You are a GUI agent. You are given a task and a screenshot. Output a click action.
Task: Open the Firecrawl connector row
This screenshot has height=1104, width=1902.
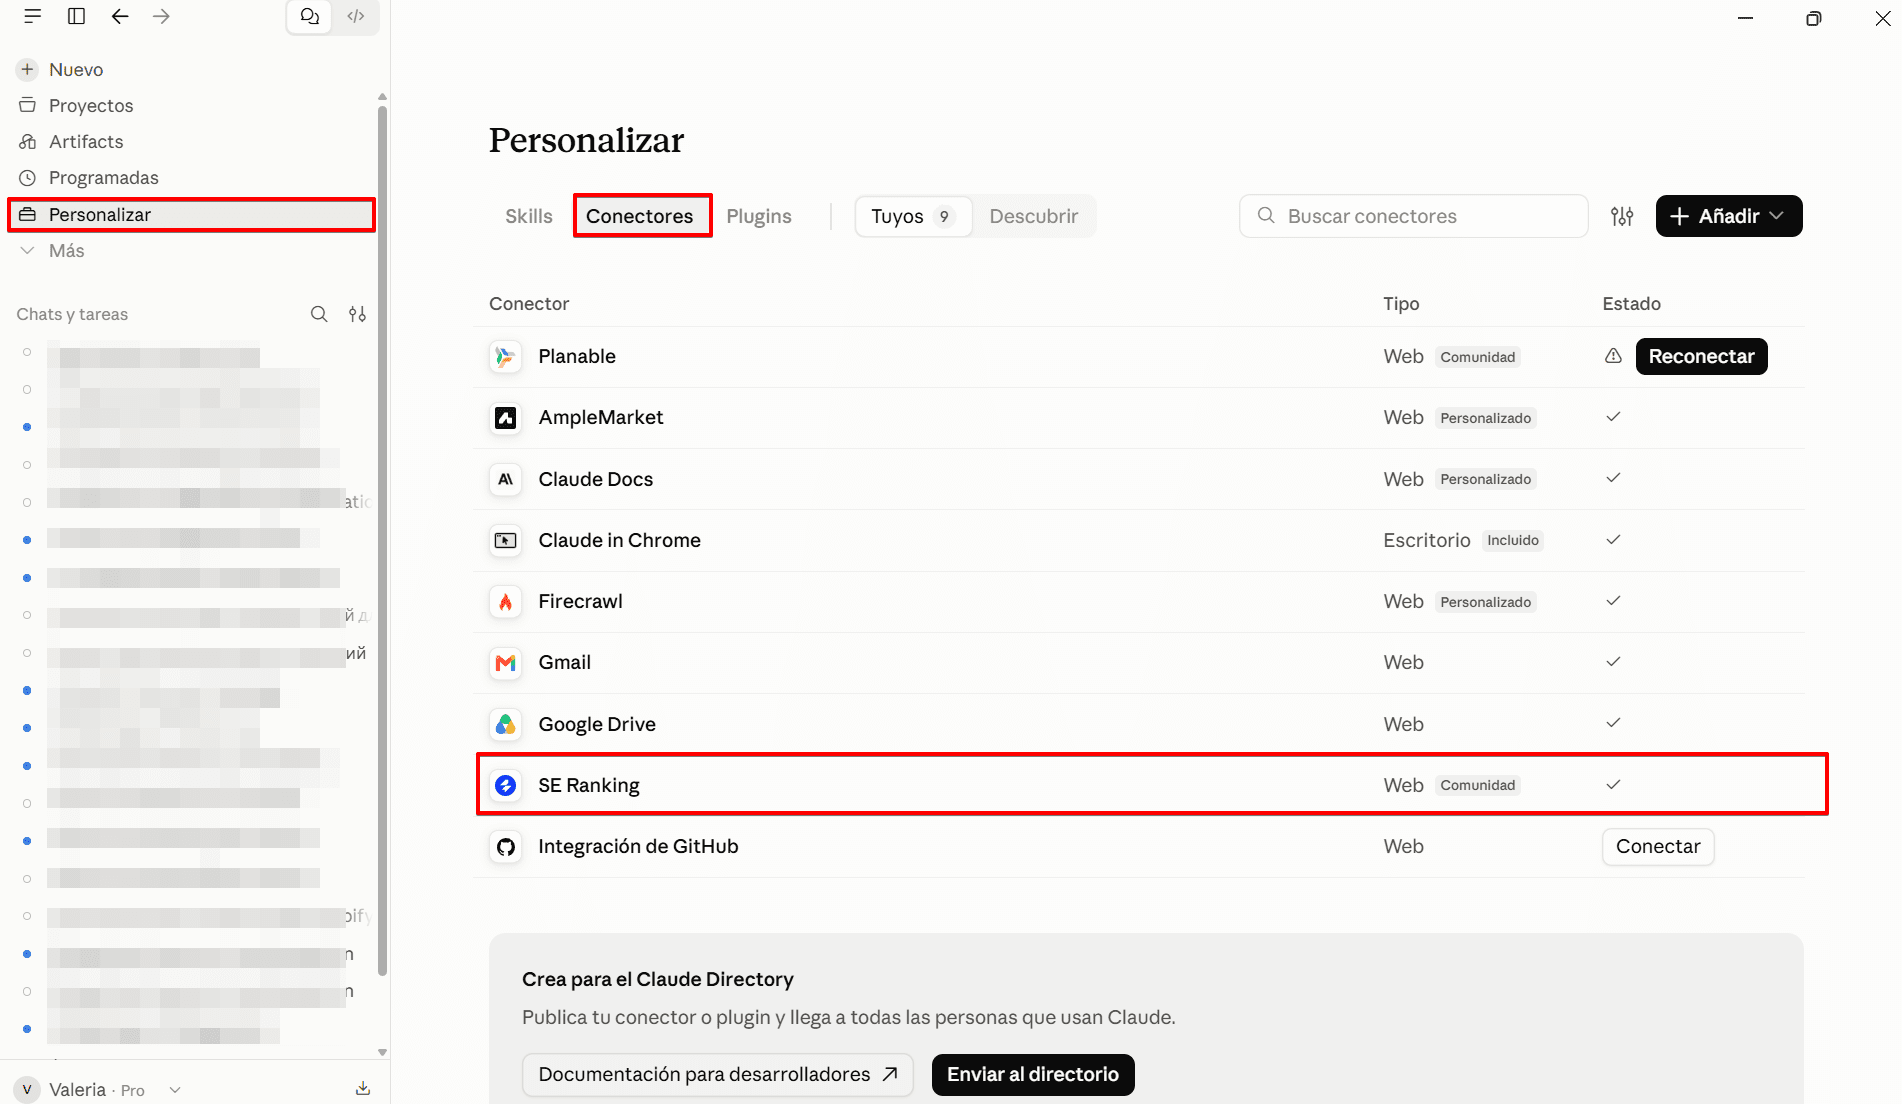[1139, 601]
